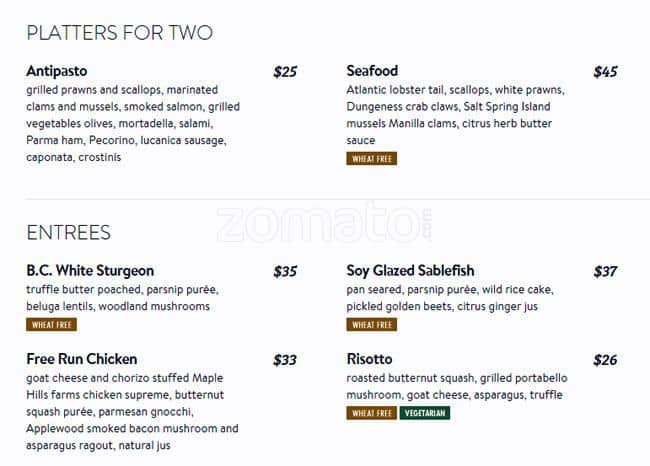The height and width of the screenshot is (466, 650).
Task: Open the B.C. White Sturgeon entree
Action: tap(90, 271)
